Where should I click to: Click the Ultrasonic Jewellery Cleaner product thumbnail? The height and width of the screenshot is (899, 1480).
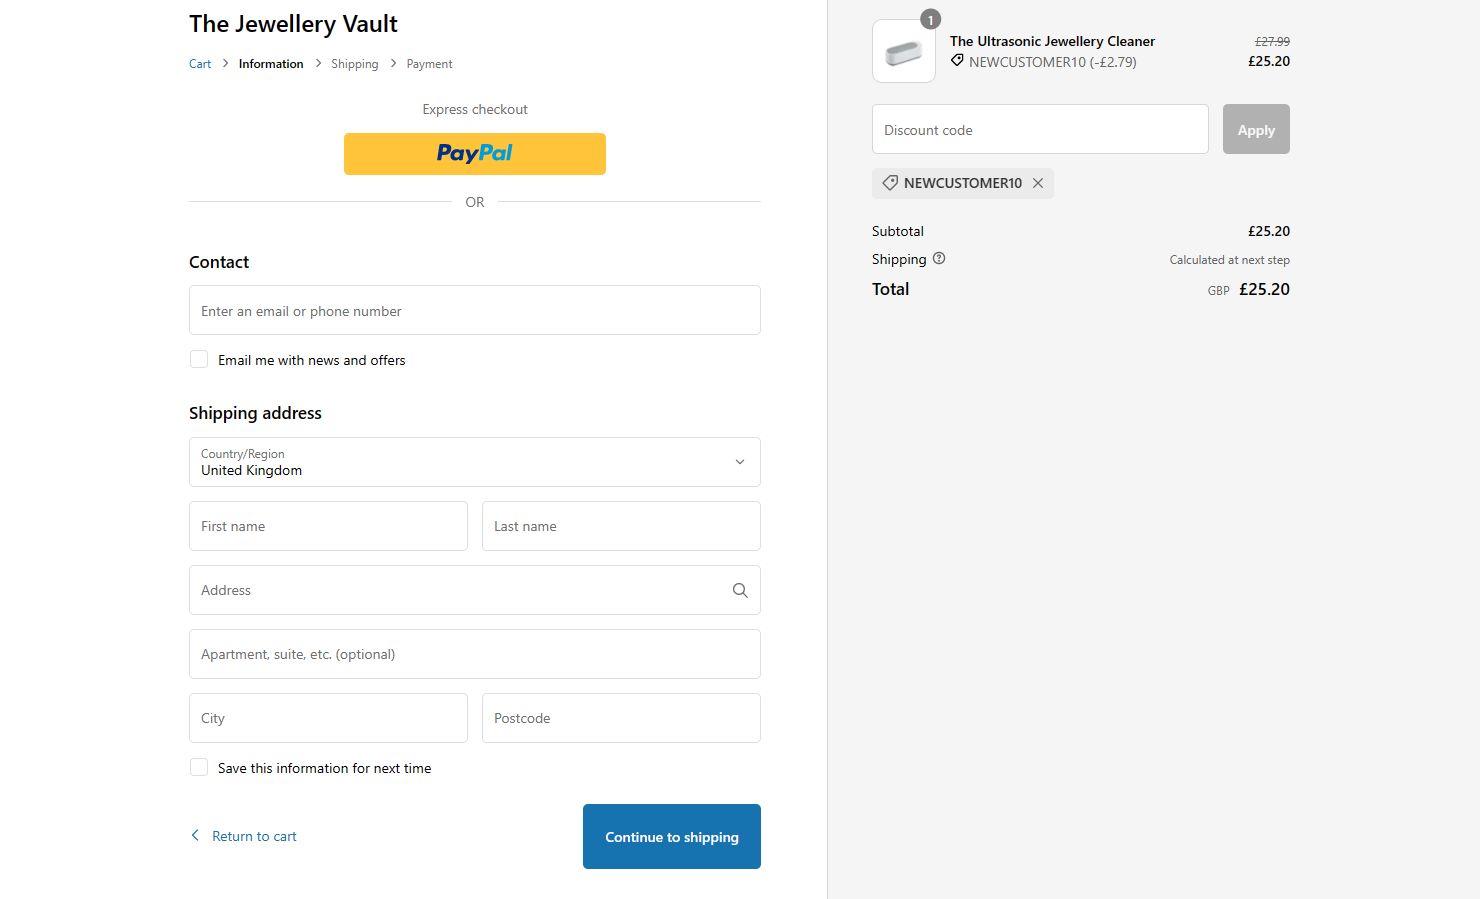coord(904,51)
